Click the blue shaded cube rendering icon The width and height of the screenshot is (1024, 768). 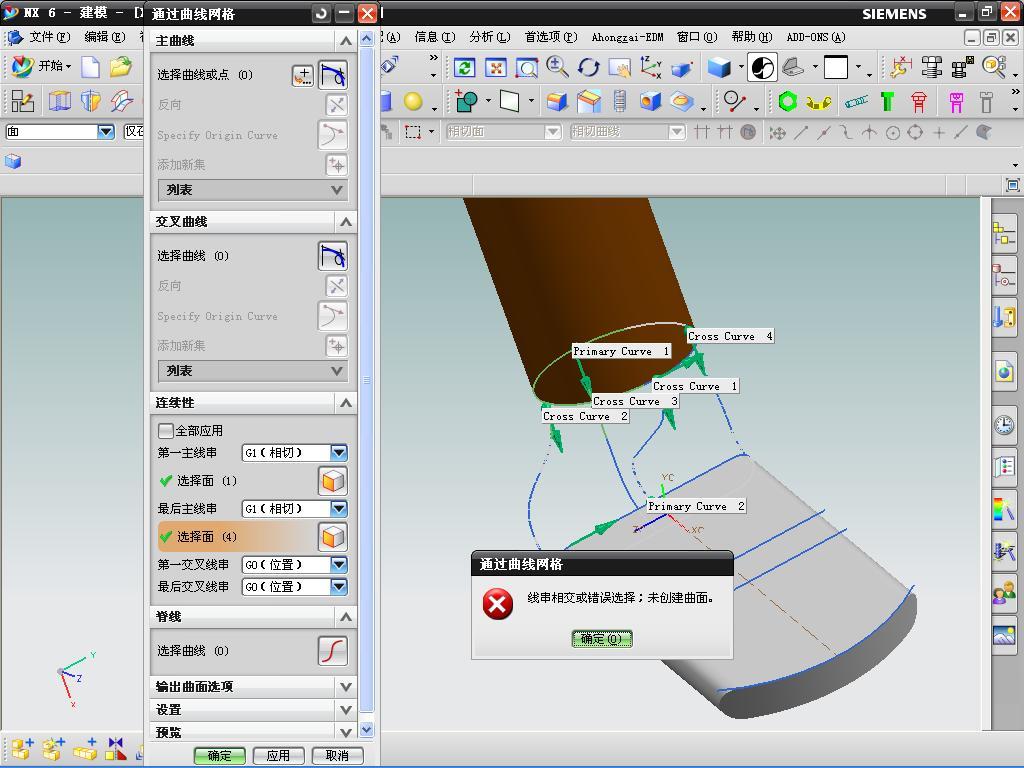pyautogui.click(x=719, y=67)
